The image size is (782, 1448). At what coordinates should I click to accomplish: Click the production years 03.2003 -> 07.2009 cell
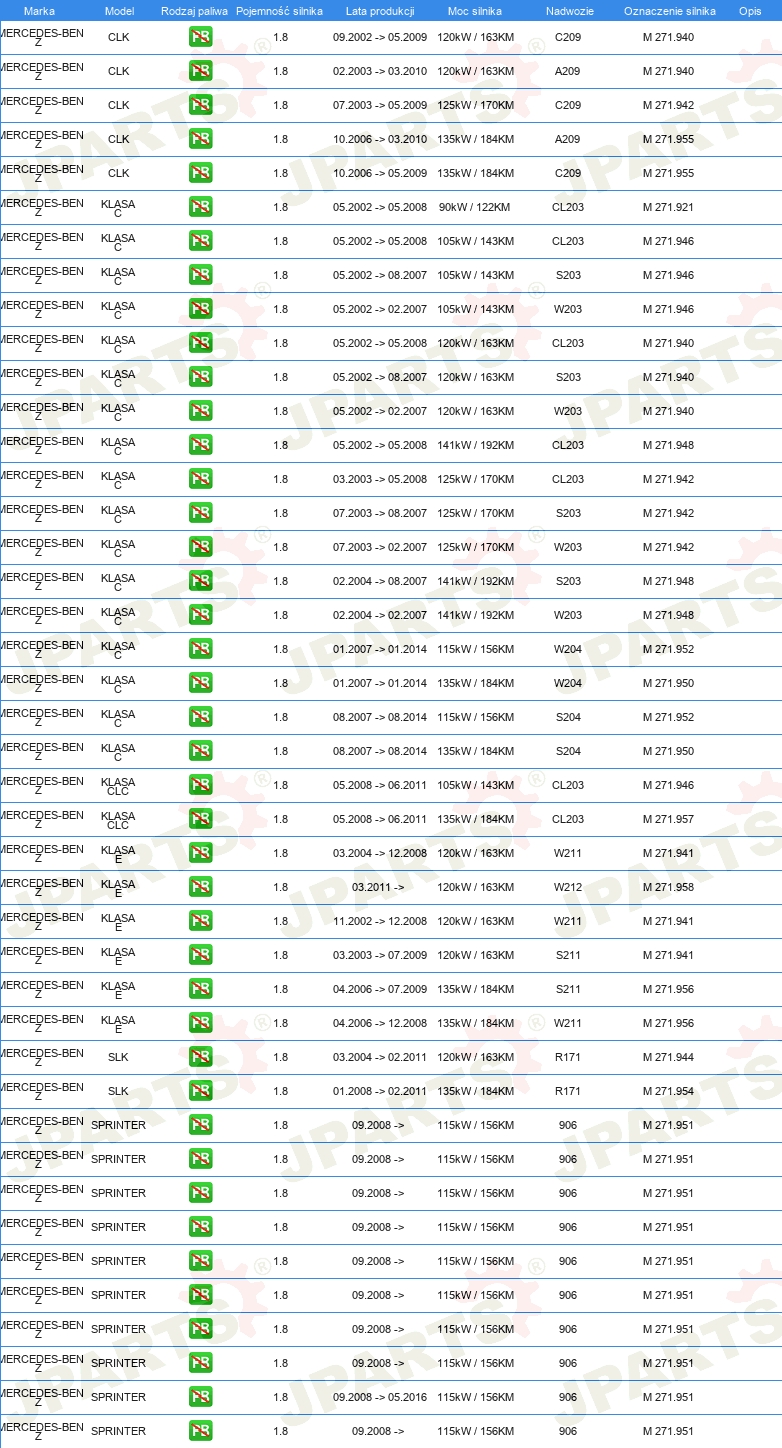[380, 955]
